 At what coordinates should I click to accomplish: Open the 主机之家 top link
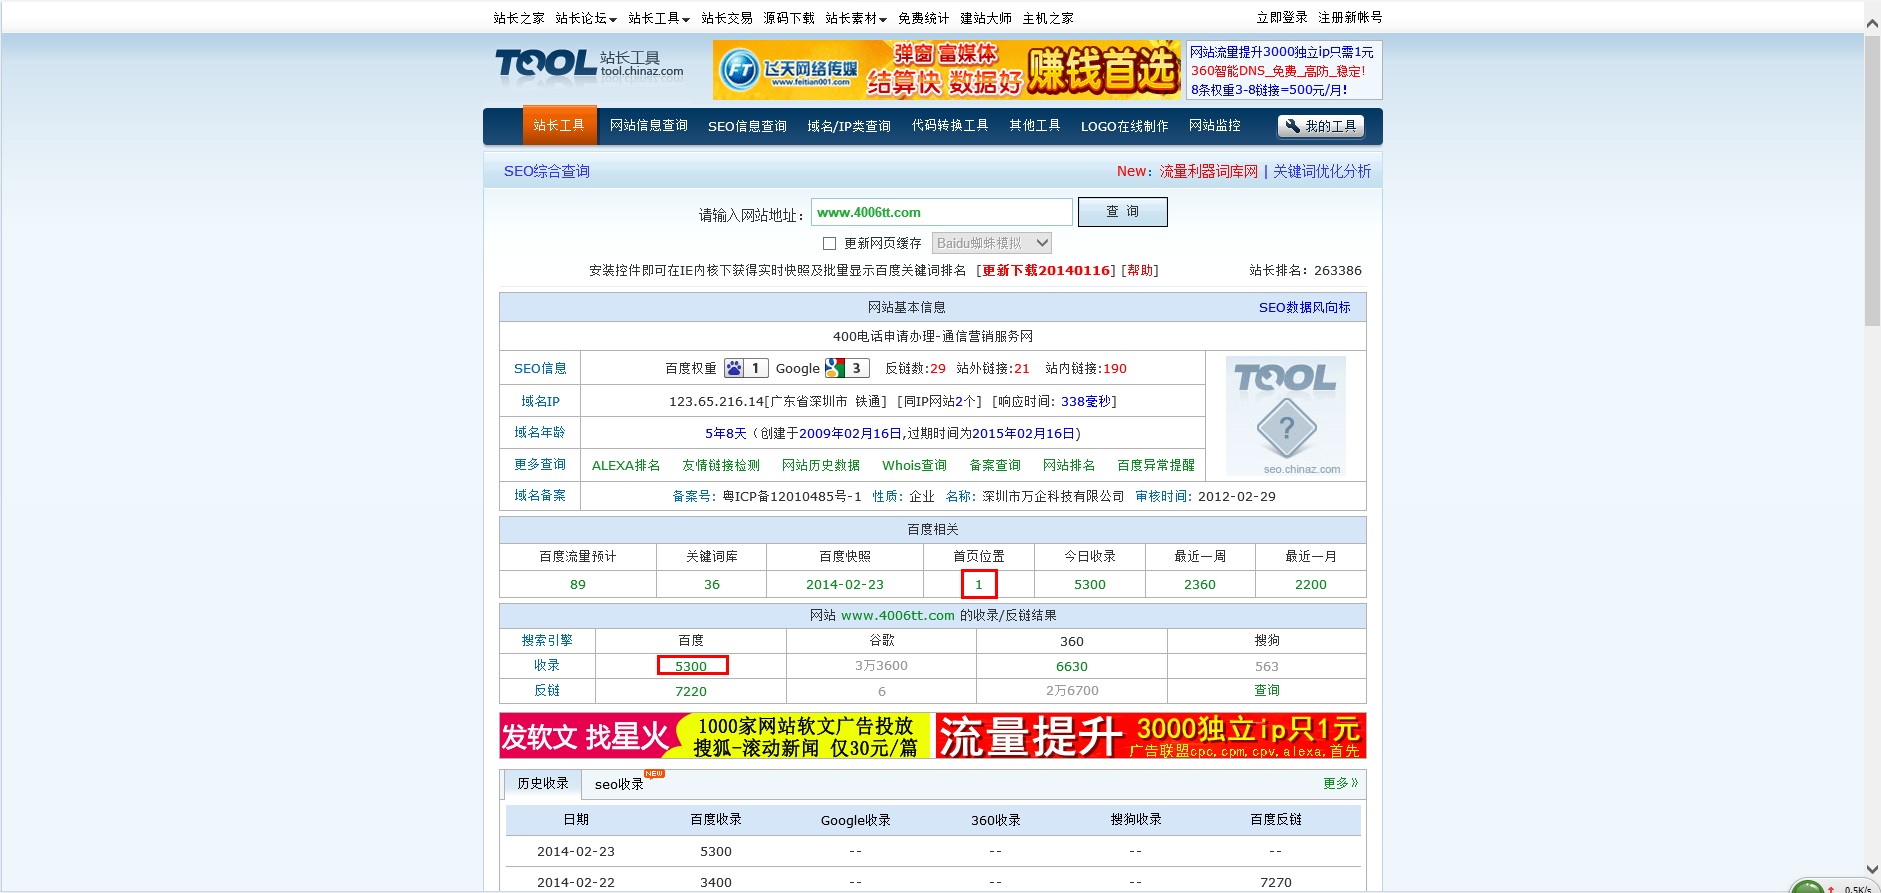(1048, 18)
